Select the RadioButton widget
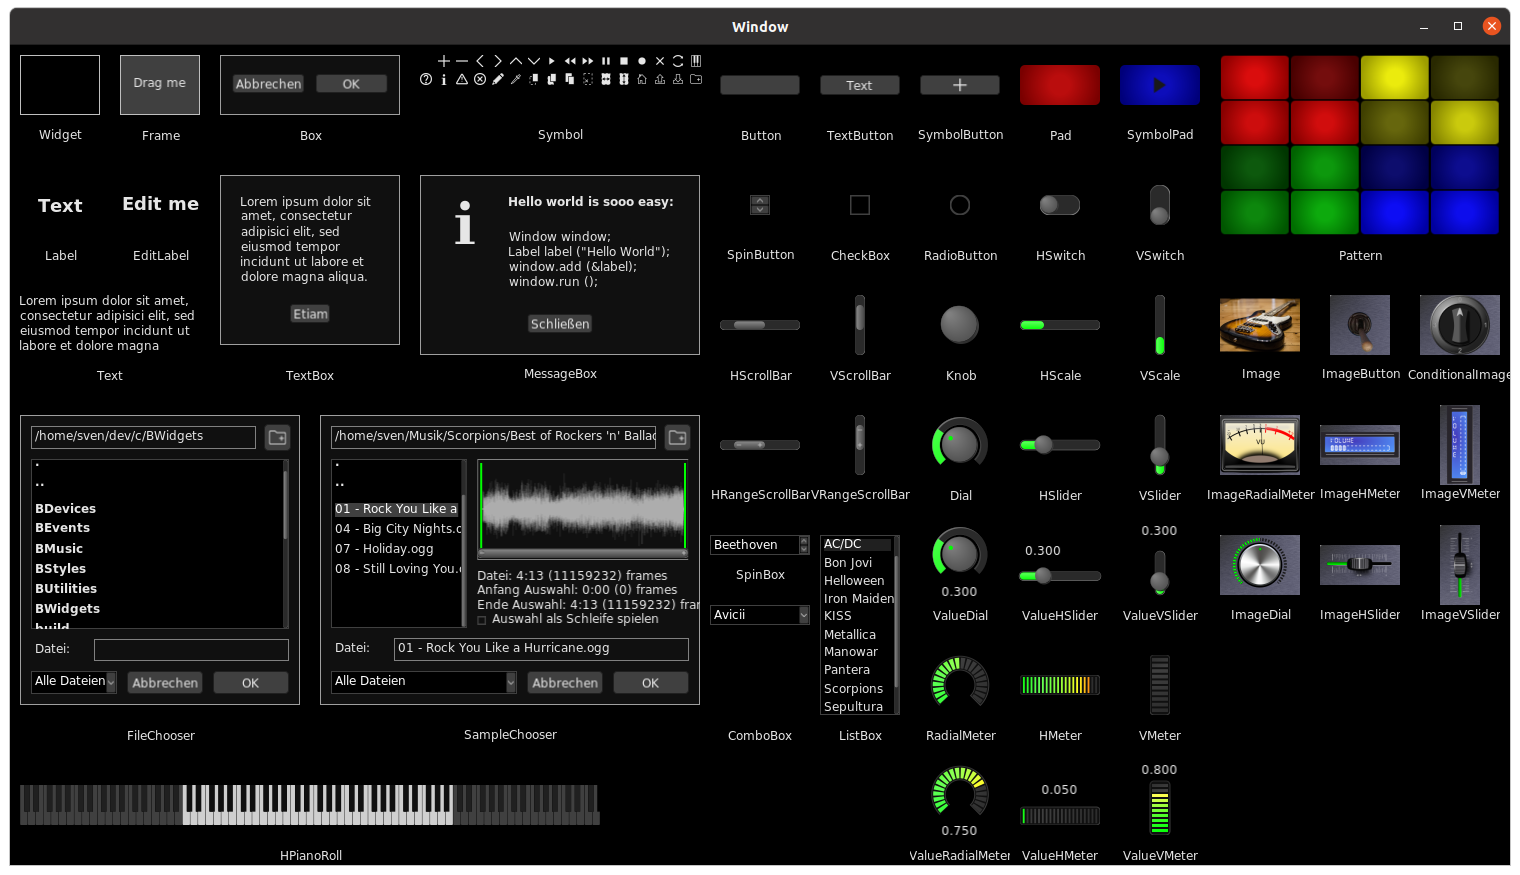Viewport: 1520px width, 875px height. click(x=960, y=205)
